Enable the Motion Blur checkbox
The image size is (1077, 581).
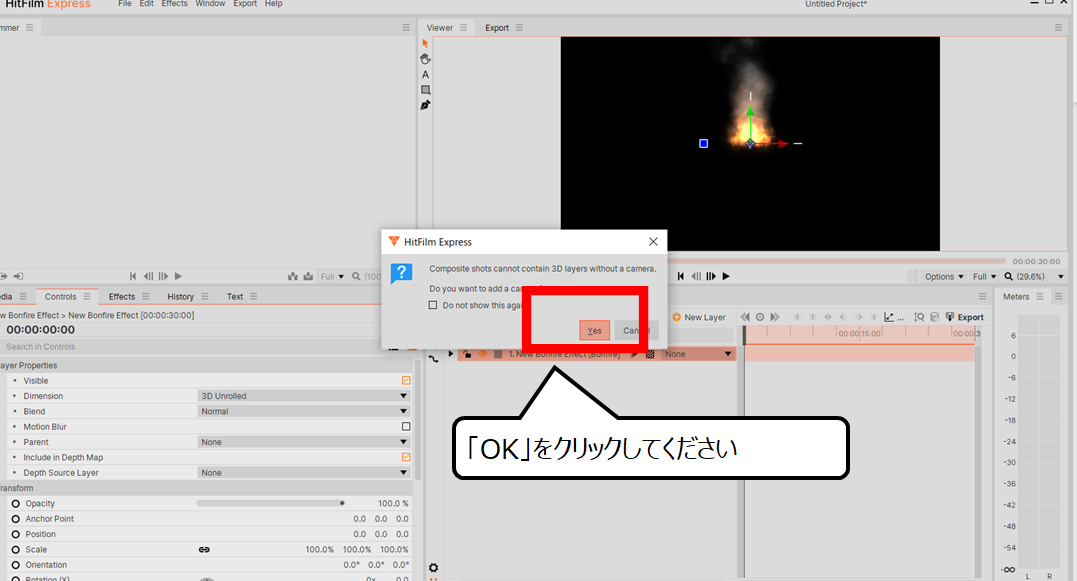(406, 426)
